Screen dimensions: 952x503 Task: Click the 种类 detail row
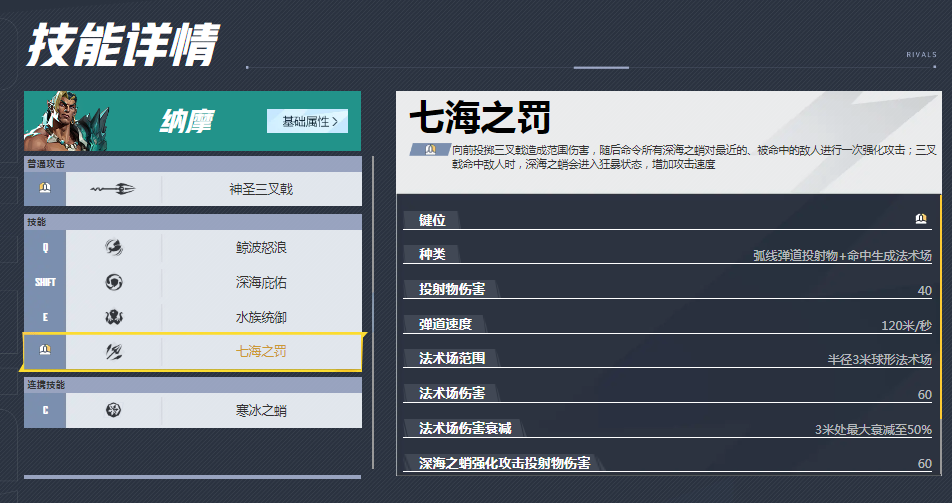pyautogui.click(x=668, y=254)
